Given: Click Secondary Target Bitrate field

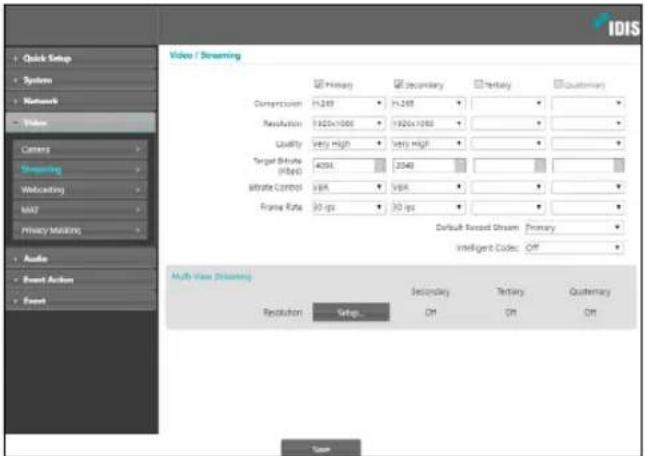Looking at the screenshot, I should [x=423, y=165].
